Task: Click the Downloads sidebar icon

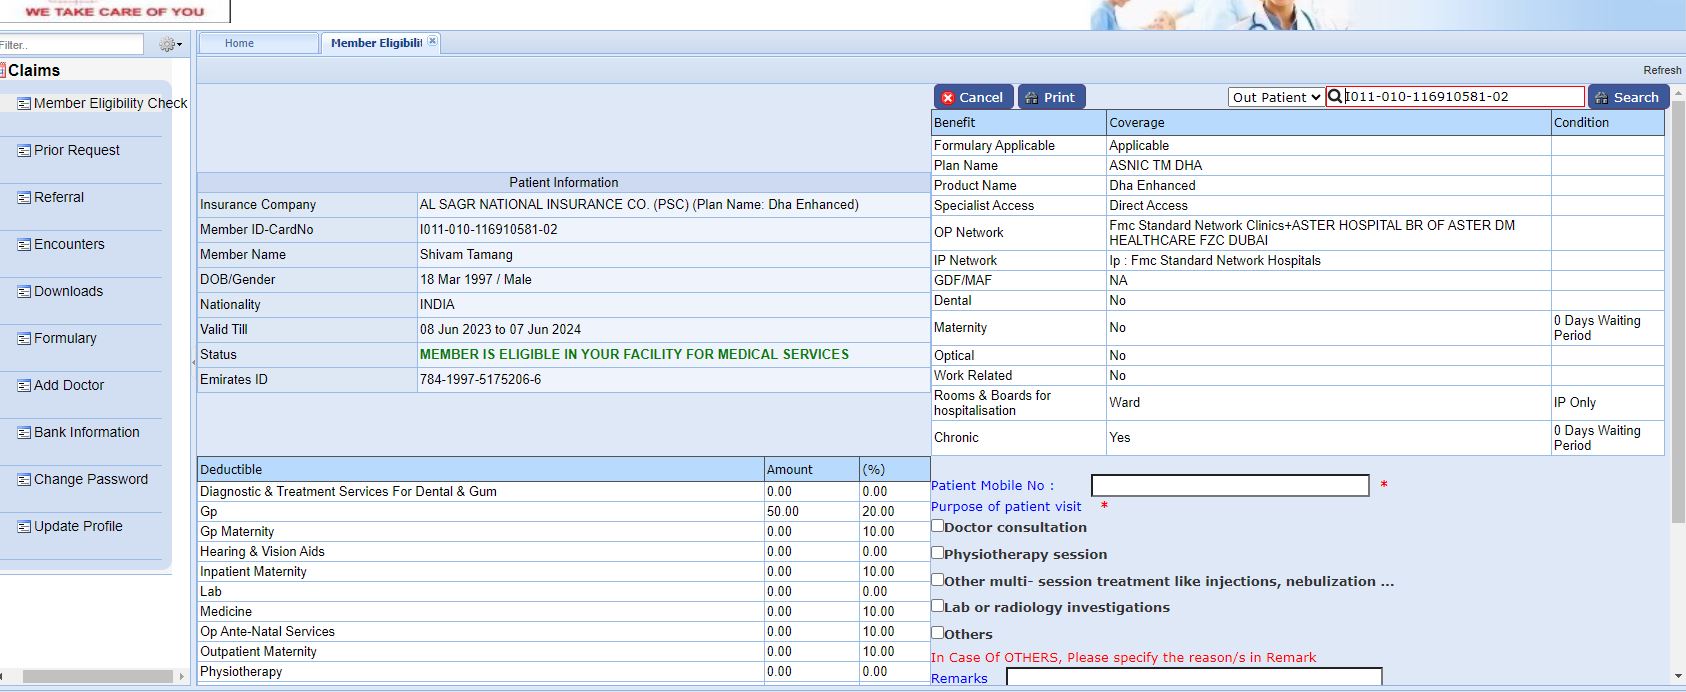Action: pyautogui.click(x=24, y=292)
